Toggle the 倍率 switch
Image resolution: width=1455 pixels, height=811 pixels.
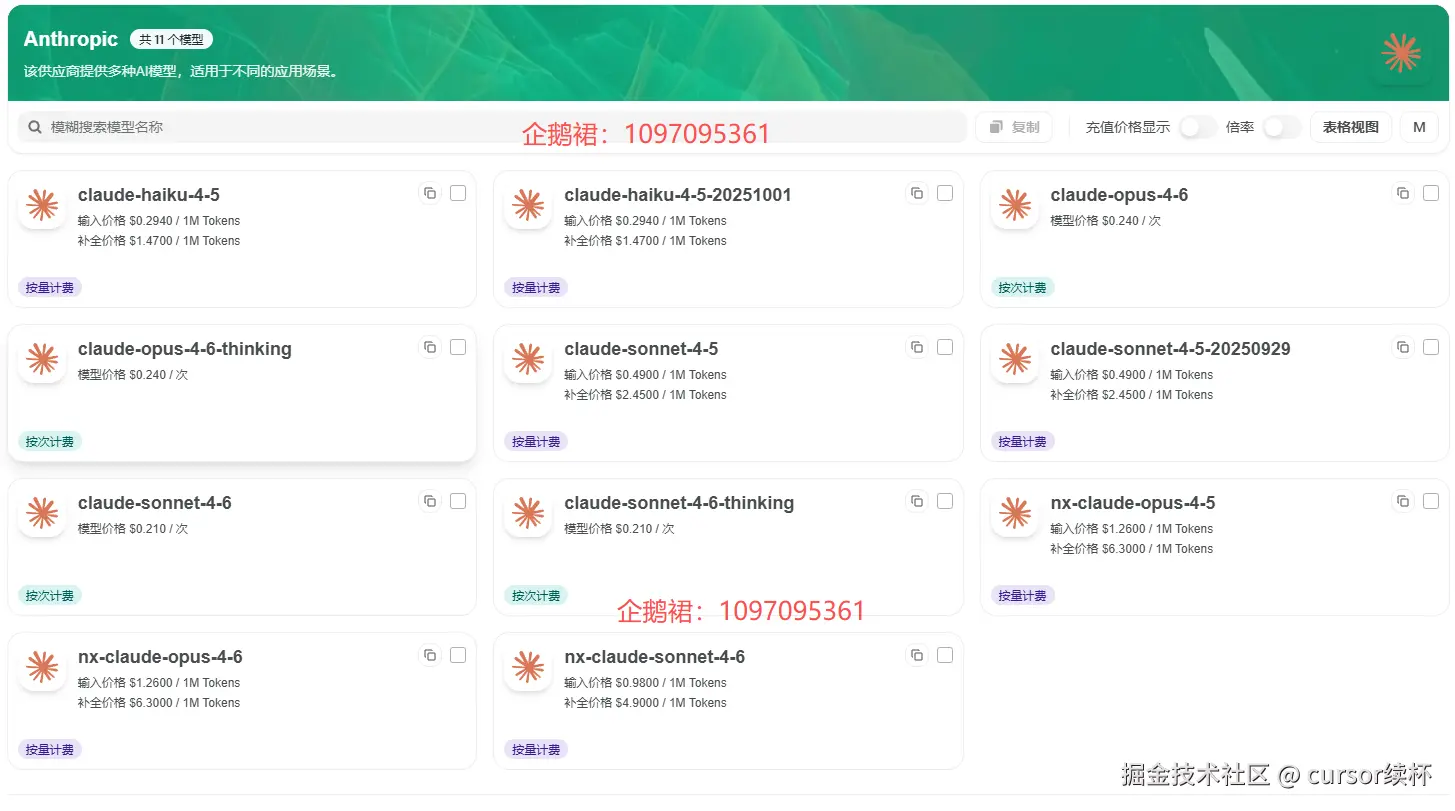click(1282, 127)
